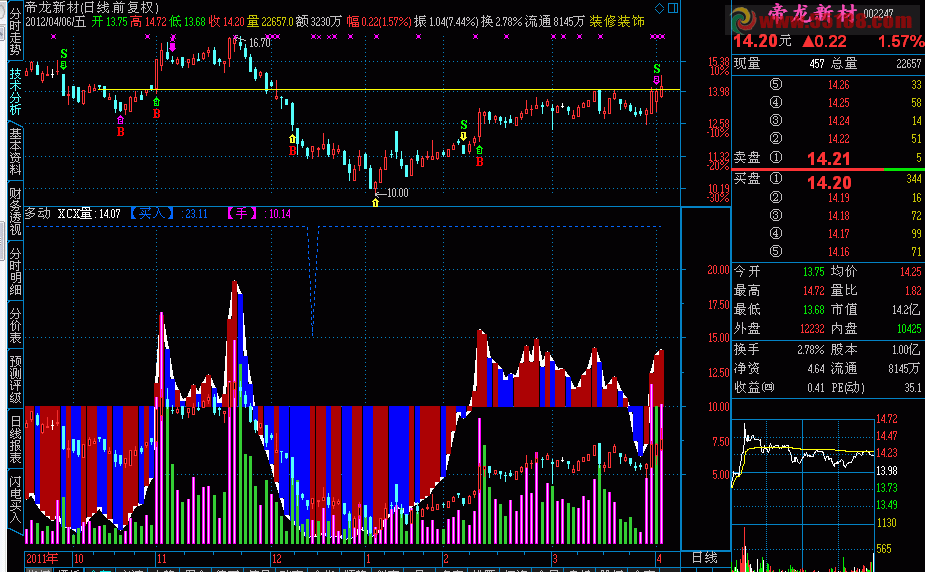Click month 3 on the time axis

(555, 558)
